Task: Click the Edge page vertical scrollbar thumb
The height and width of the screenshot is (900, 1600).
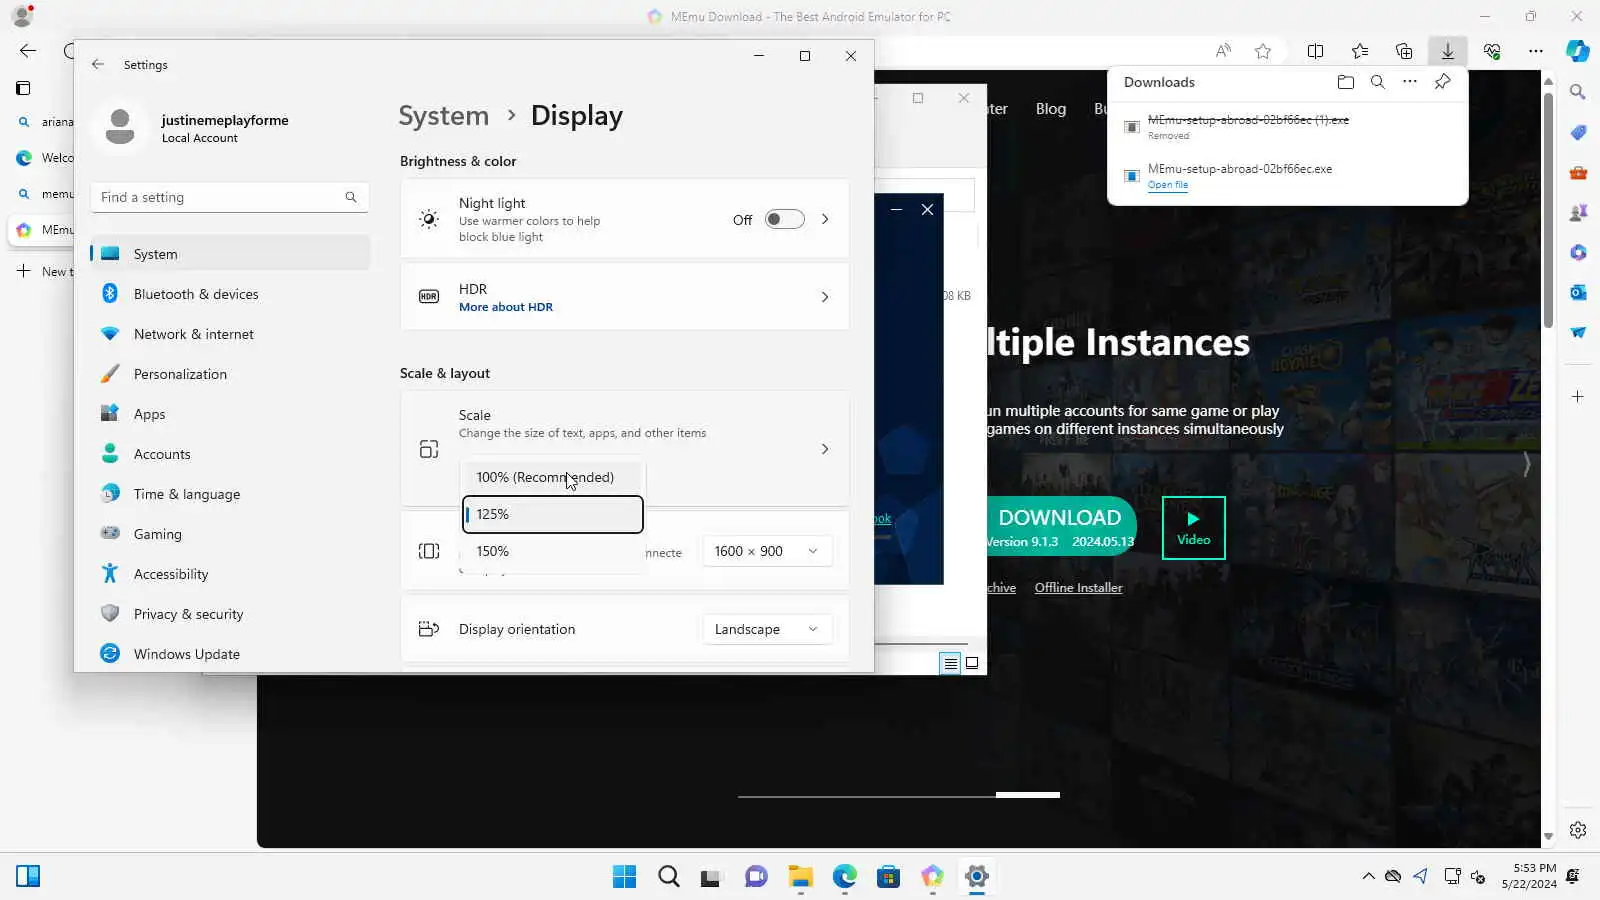Action: (x=1548, y=210)
